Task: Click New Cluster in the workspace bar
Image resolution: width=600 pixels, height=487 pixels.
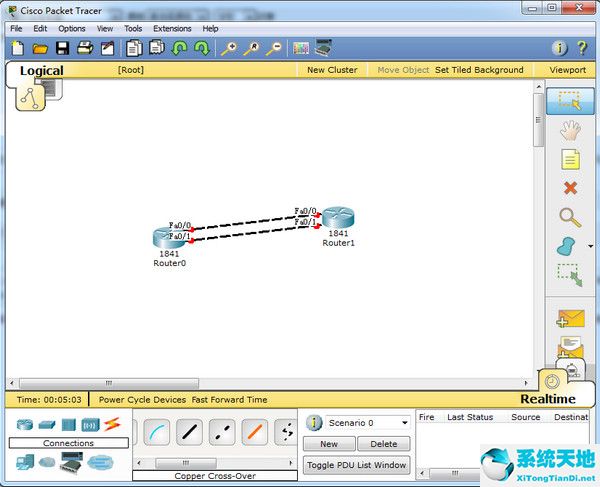Action: coord(332,70)
